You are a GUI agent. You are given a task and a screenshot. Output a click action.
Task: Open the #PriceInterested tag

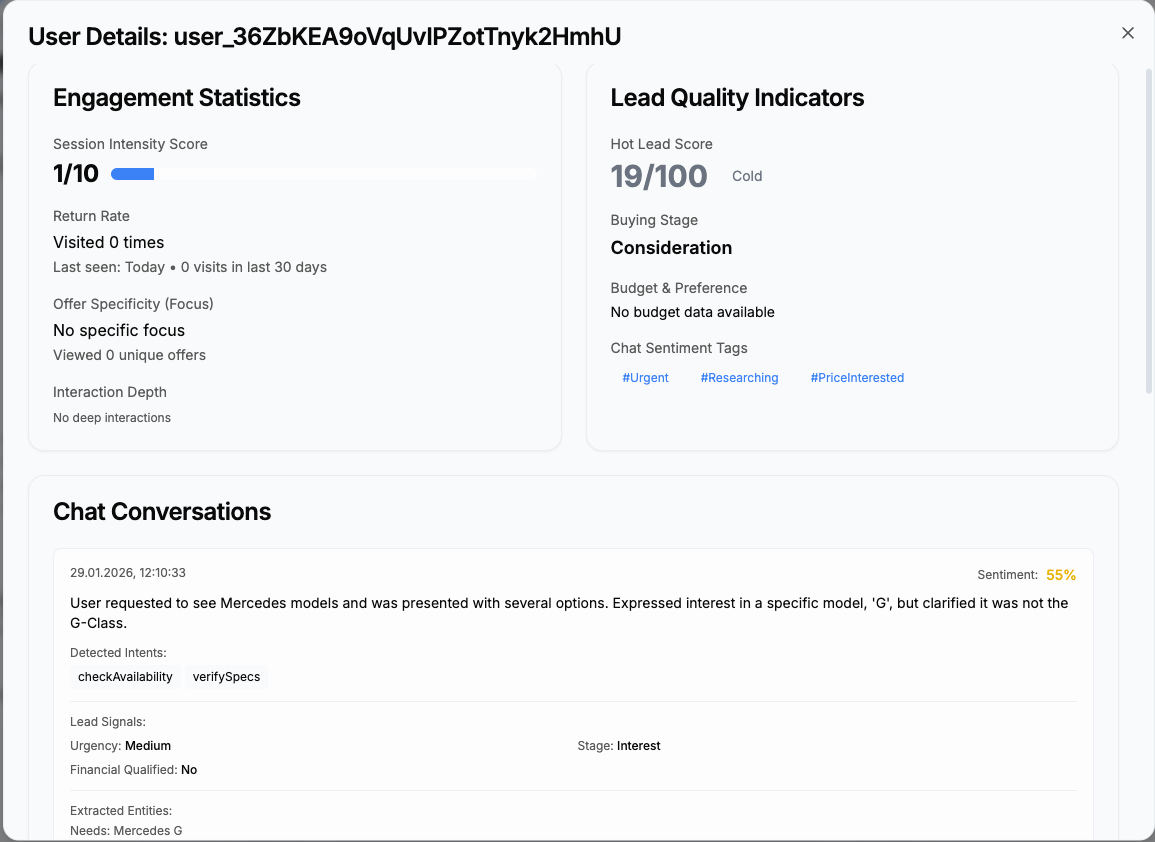(x=857, y=378)
